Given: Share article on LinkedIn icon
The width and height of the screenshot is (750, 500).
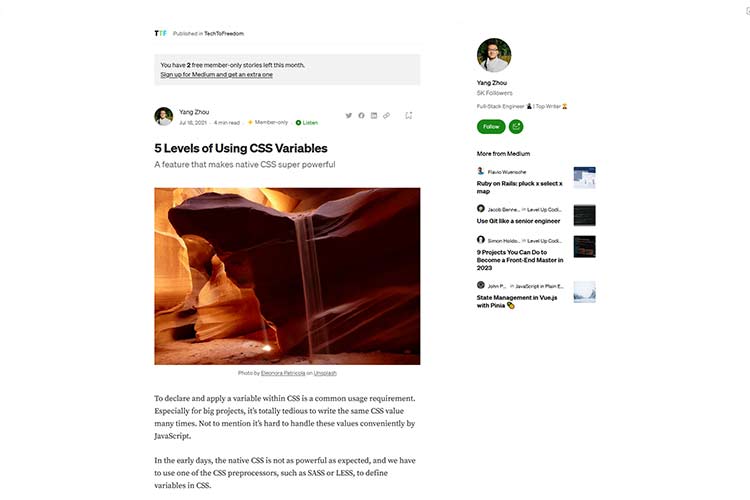Looking at the screenshot, I should click(x=374, y=115).
